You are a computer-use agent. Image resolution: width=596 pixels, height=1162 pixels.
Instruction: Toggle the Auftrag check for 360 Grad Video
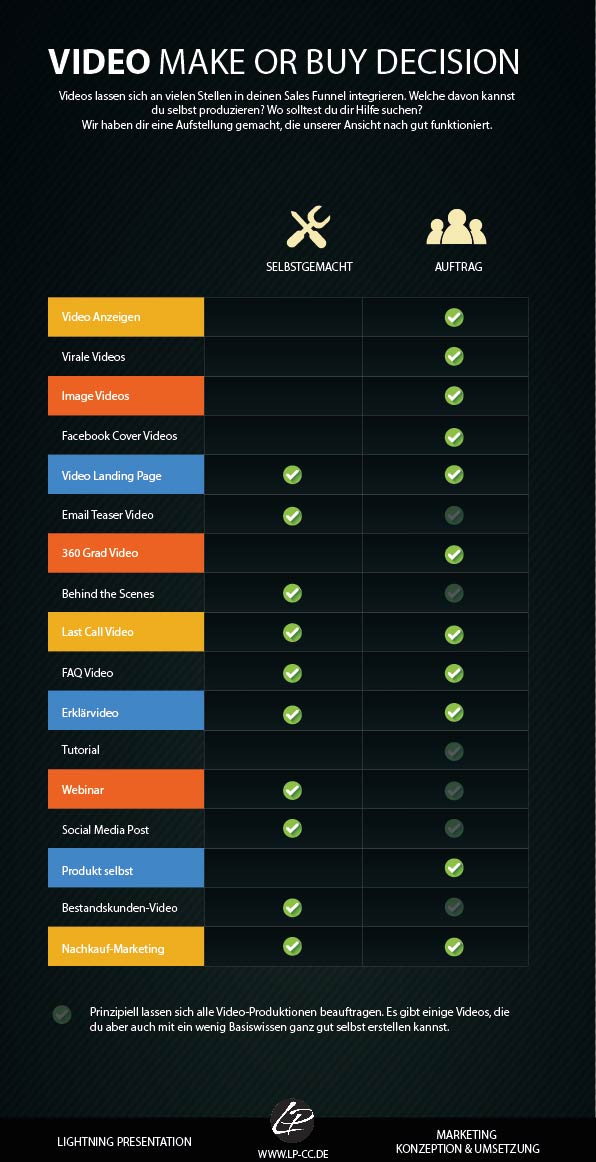coord(454,554)
